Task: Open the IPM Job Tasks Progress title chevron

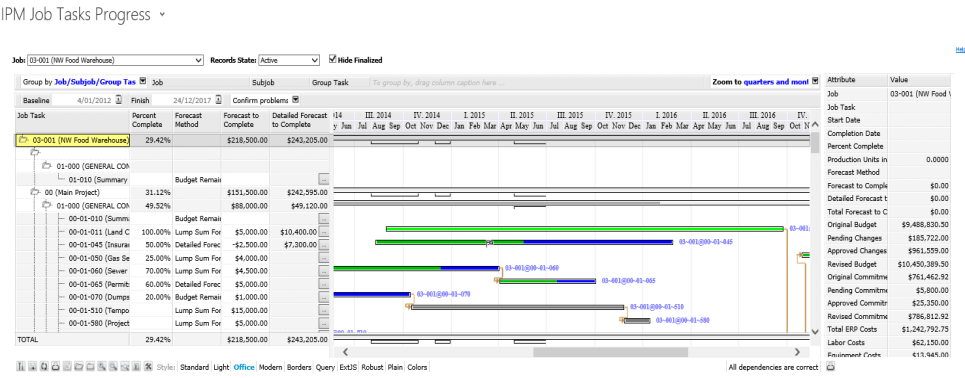Action: tap(162, 14)
